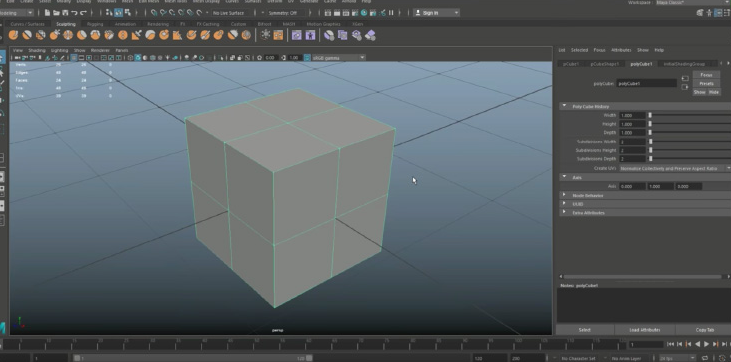Open the initialShadingGroup attribute tab
Image resolution: width=731 pixels, height=362 pixels.
[684, 64]
